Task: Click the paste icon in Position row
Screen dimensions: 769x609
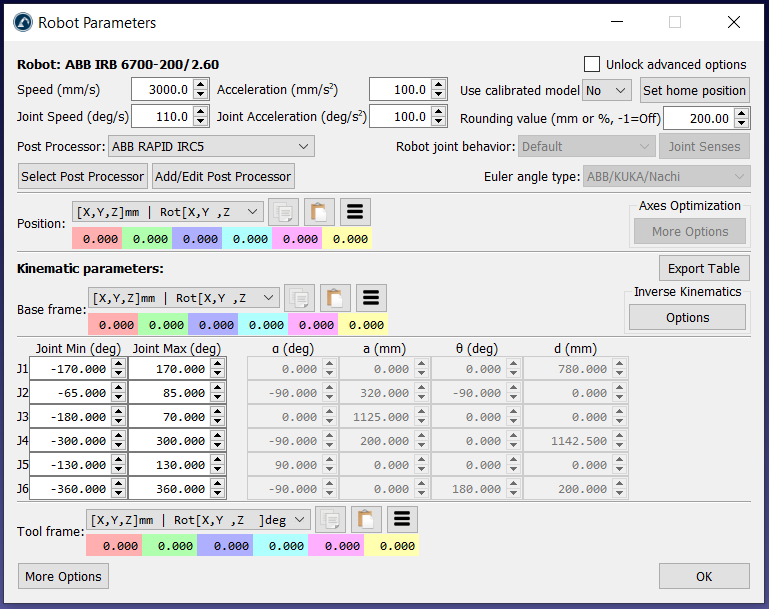Action: pyautogui.click(x=319, y=211)
